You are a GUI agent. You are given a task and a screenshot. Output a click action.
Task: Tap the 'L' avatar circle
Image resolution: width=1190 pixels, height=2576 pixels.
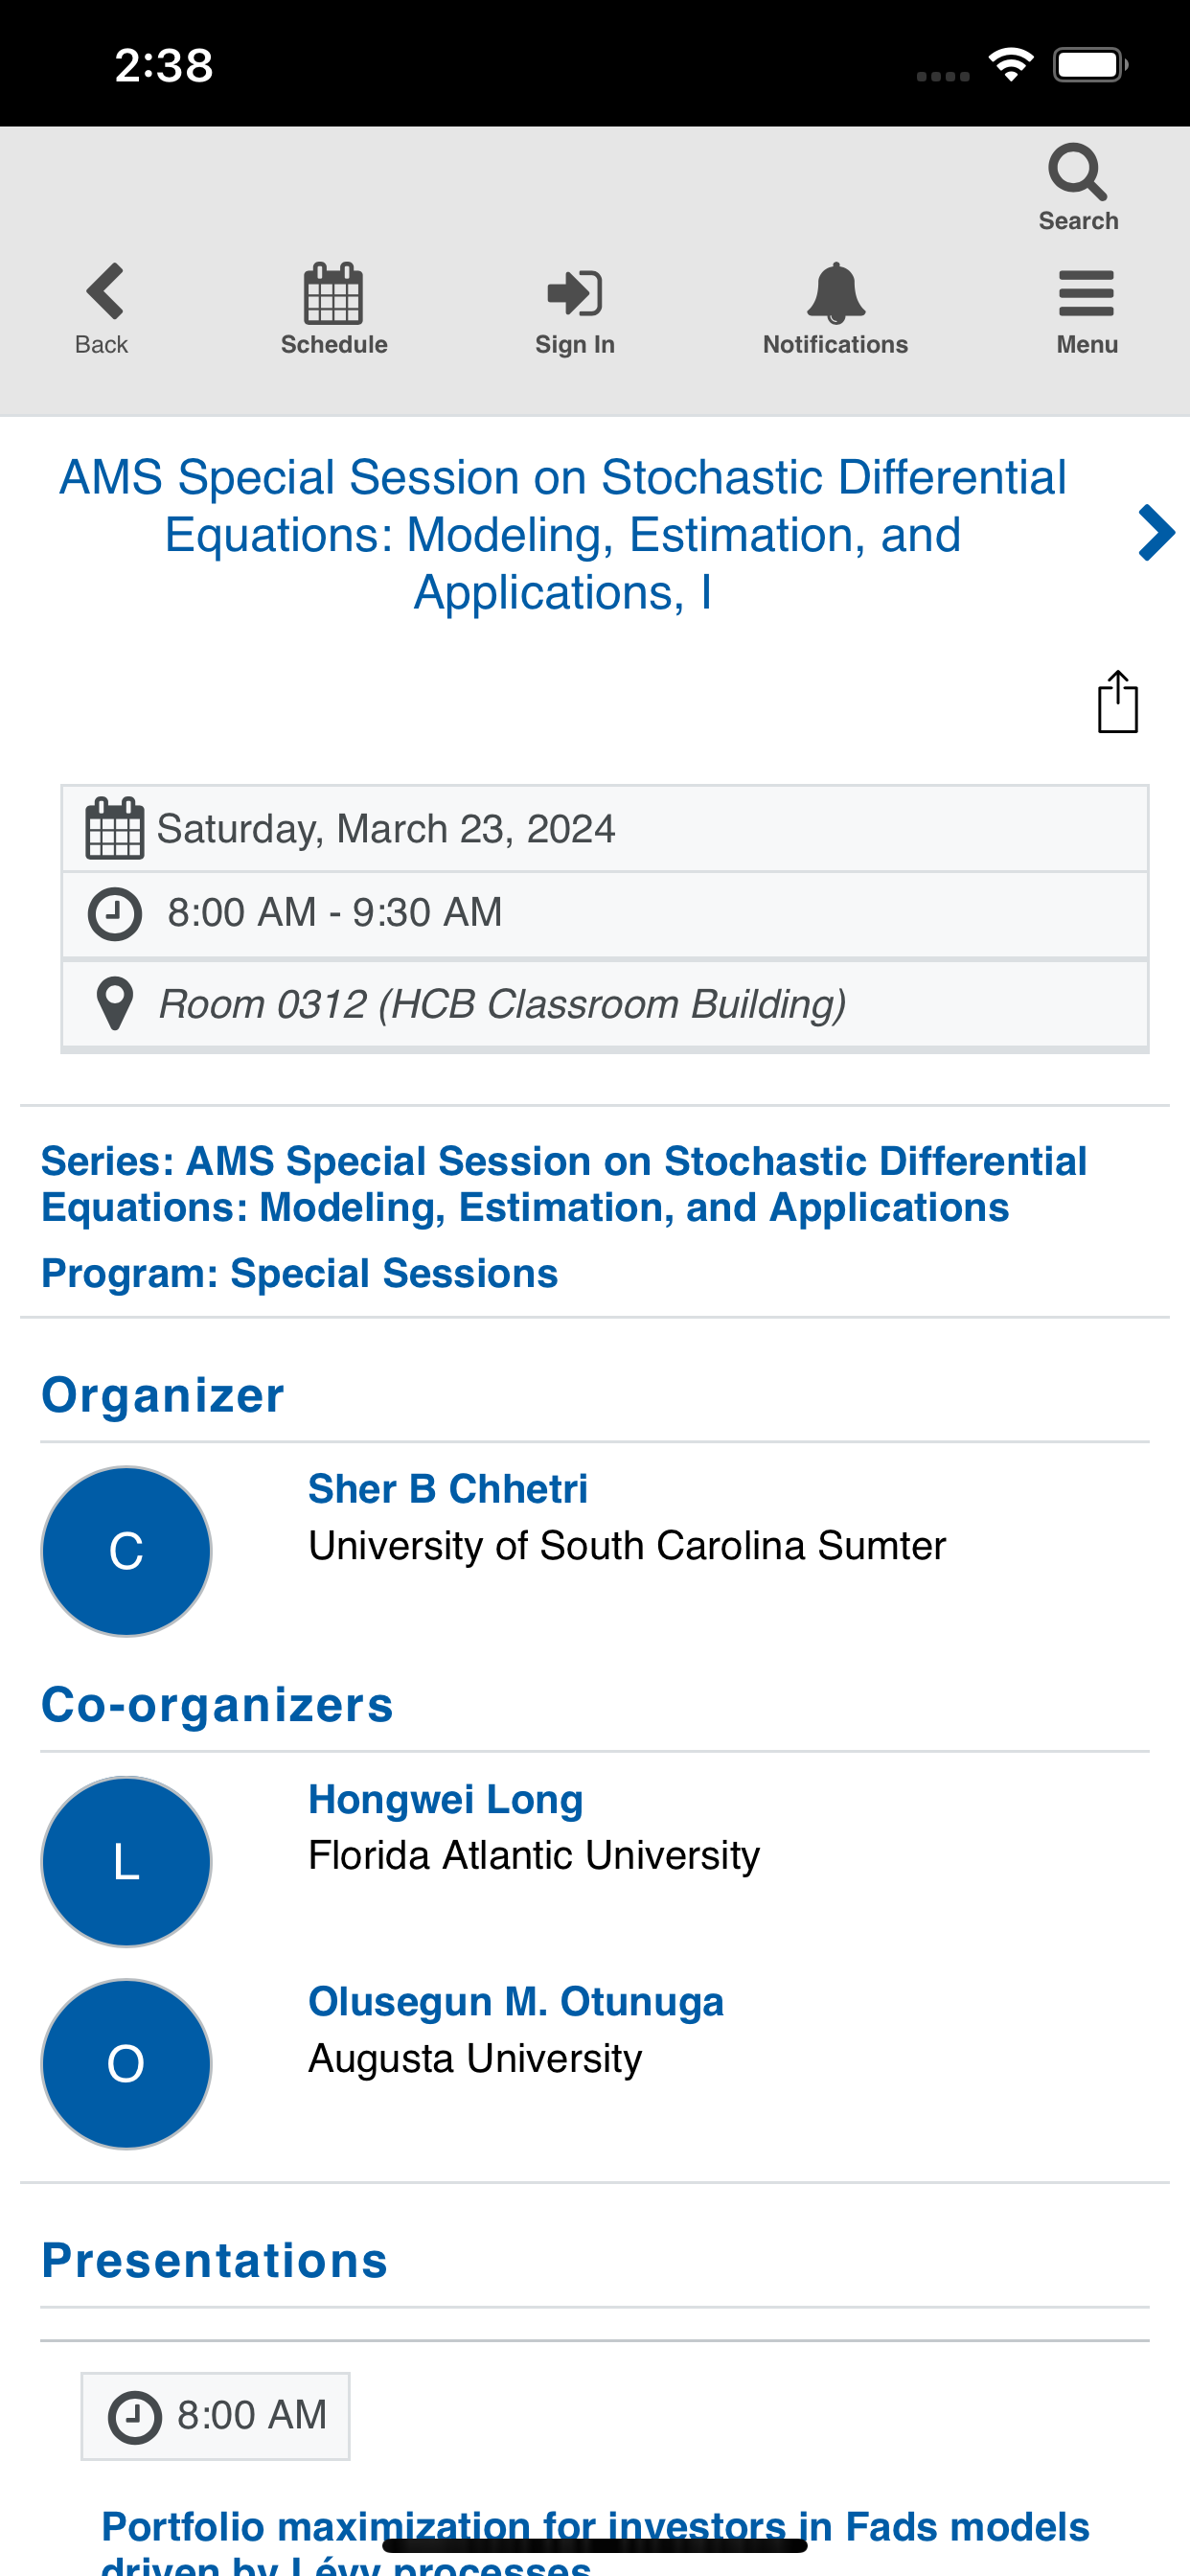(126, 1861)
